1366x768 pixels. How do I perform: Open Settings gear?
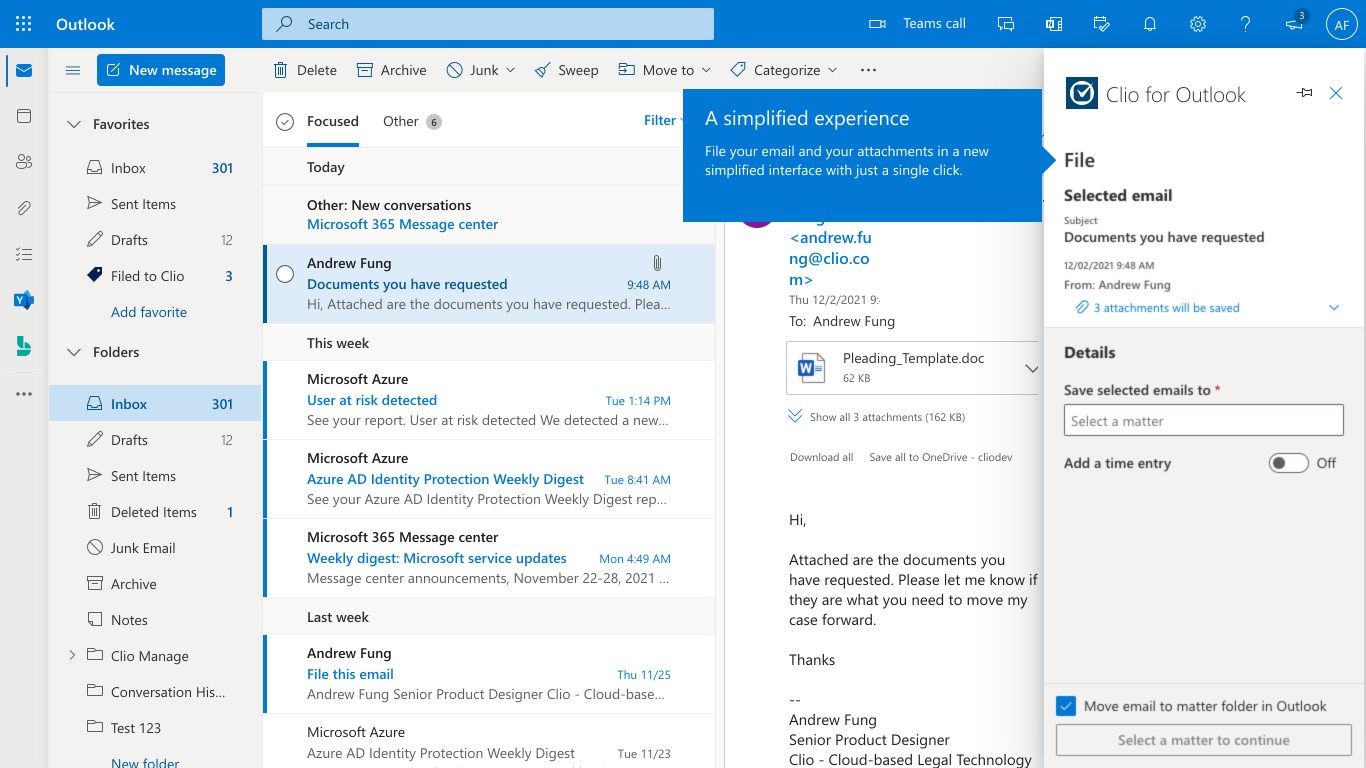[1198, 24]
